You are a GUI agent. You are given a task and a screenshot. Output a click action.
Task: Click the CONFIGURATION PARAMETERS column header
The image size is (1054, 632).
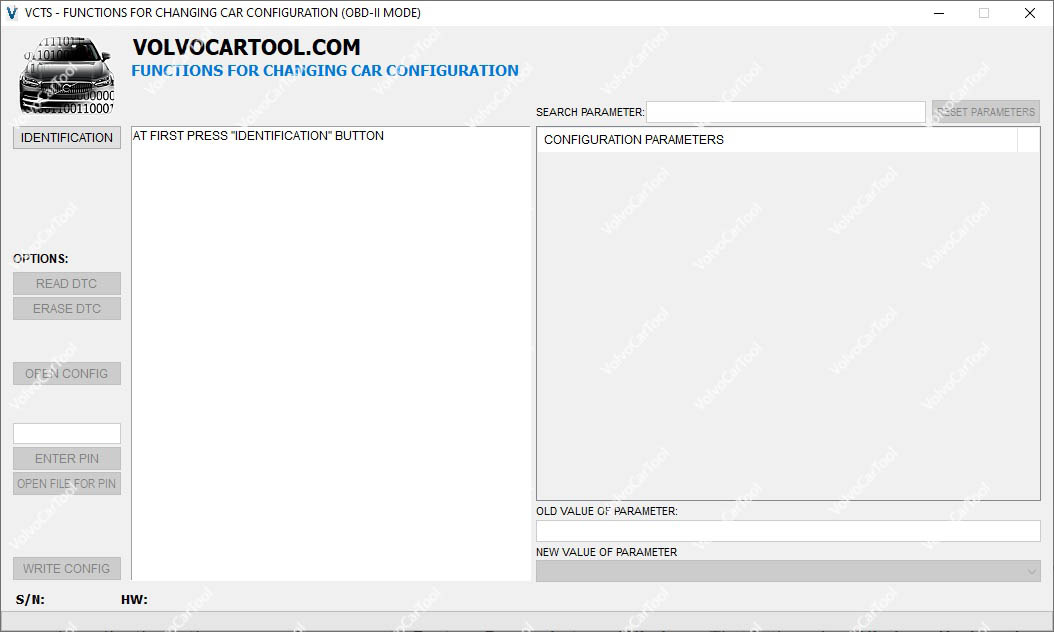coord(776,140)
